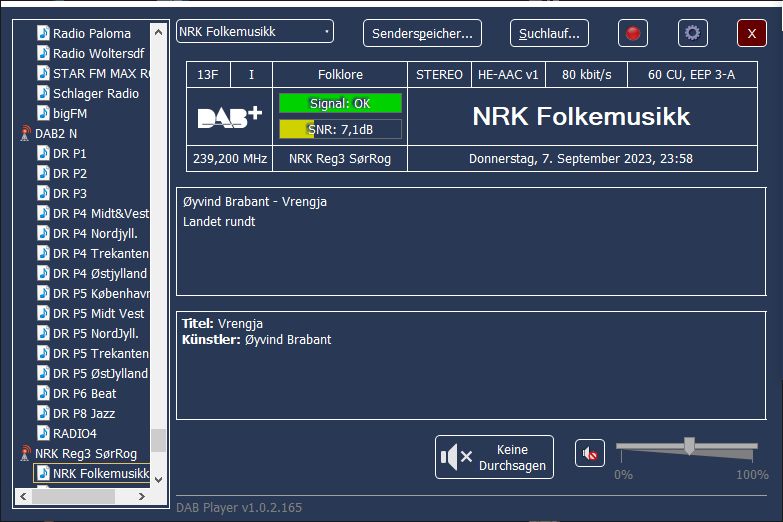Screen dimensions: 783x522
Task: Click the red record button
Action: [633, 33]
